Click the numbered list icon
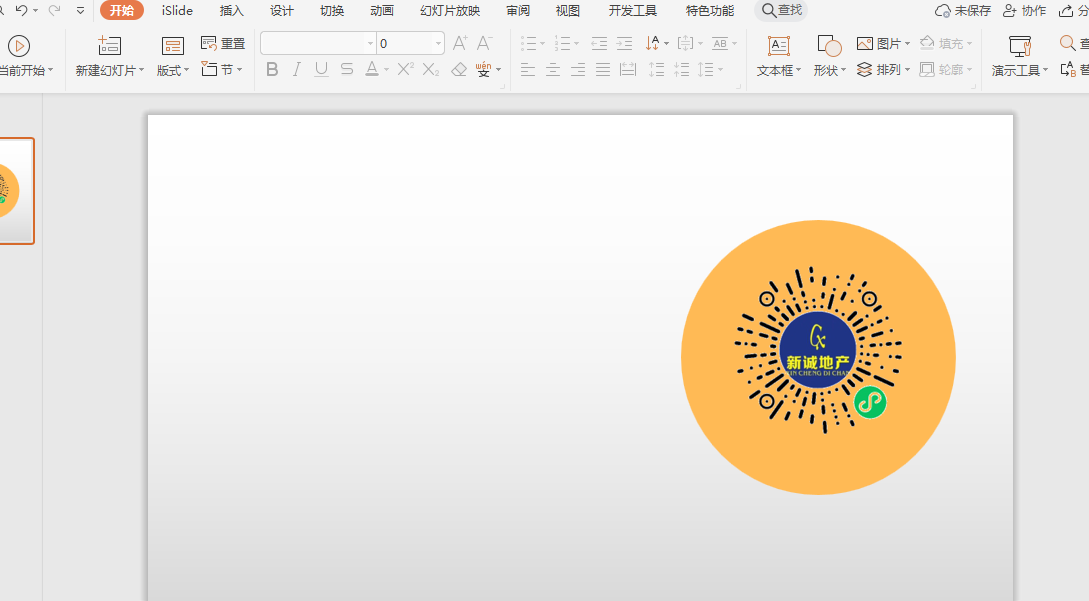 tap(563, 44)
